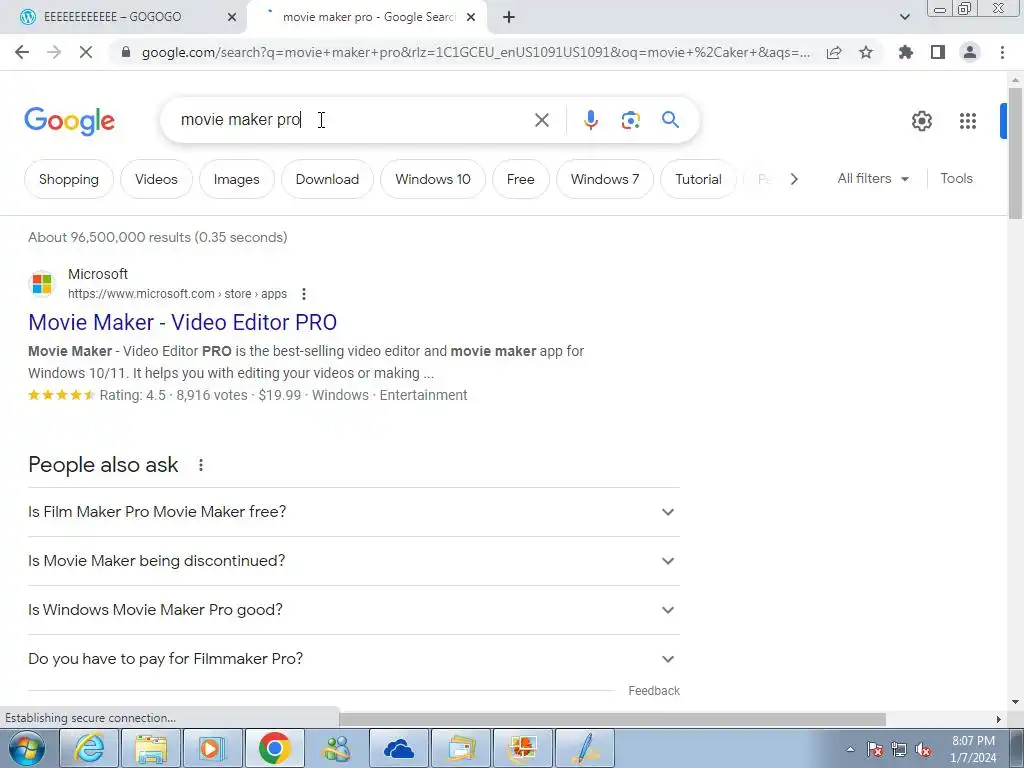Open Windows Start button
This screenshot has height=768, width=1024.
(x=27, y=748)
